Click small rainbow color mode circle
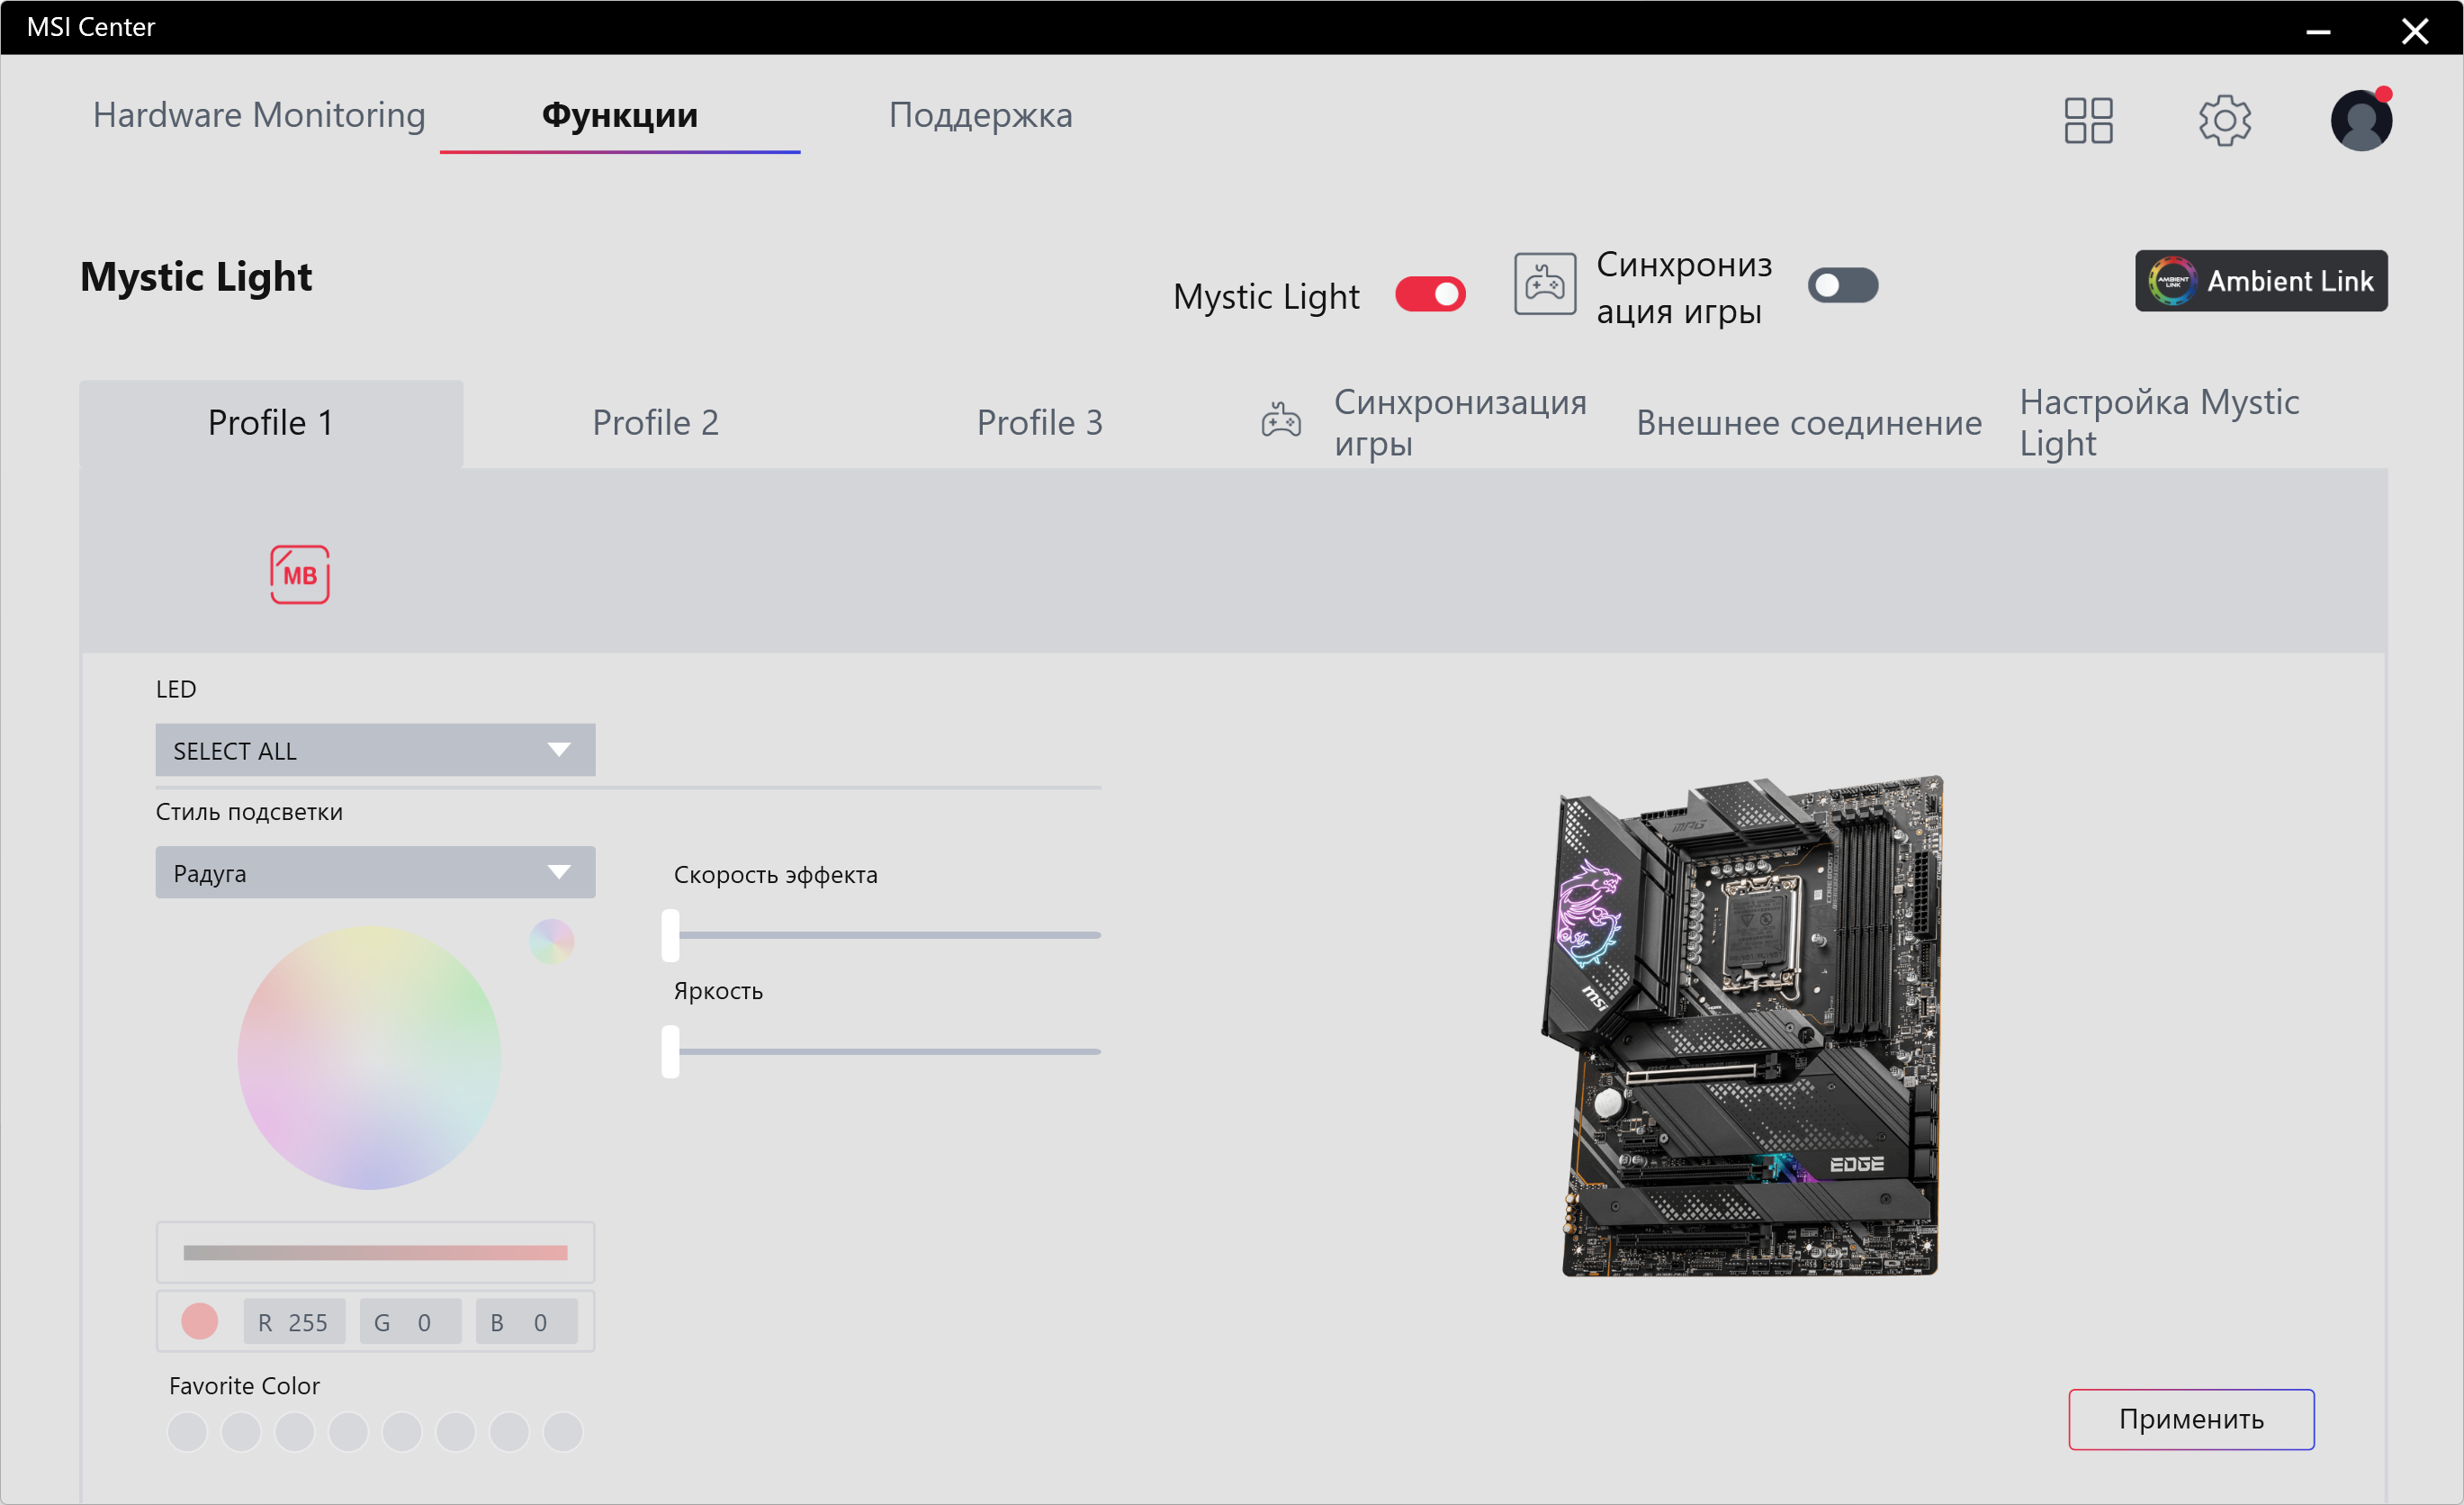The image size is (2464, 1505). tap(551, 941)
